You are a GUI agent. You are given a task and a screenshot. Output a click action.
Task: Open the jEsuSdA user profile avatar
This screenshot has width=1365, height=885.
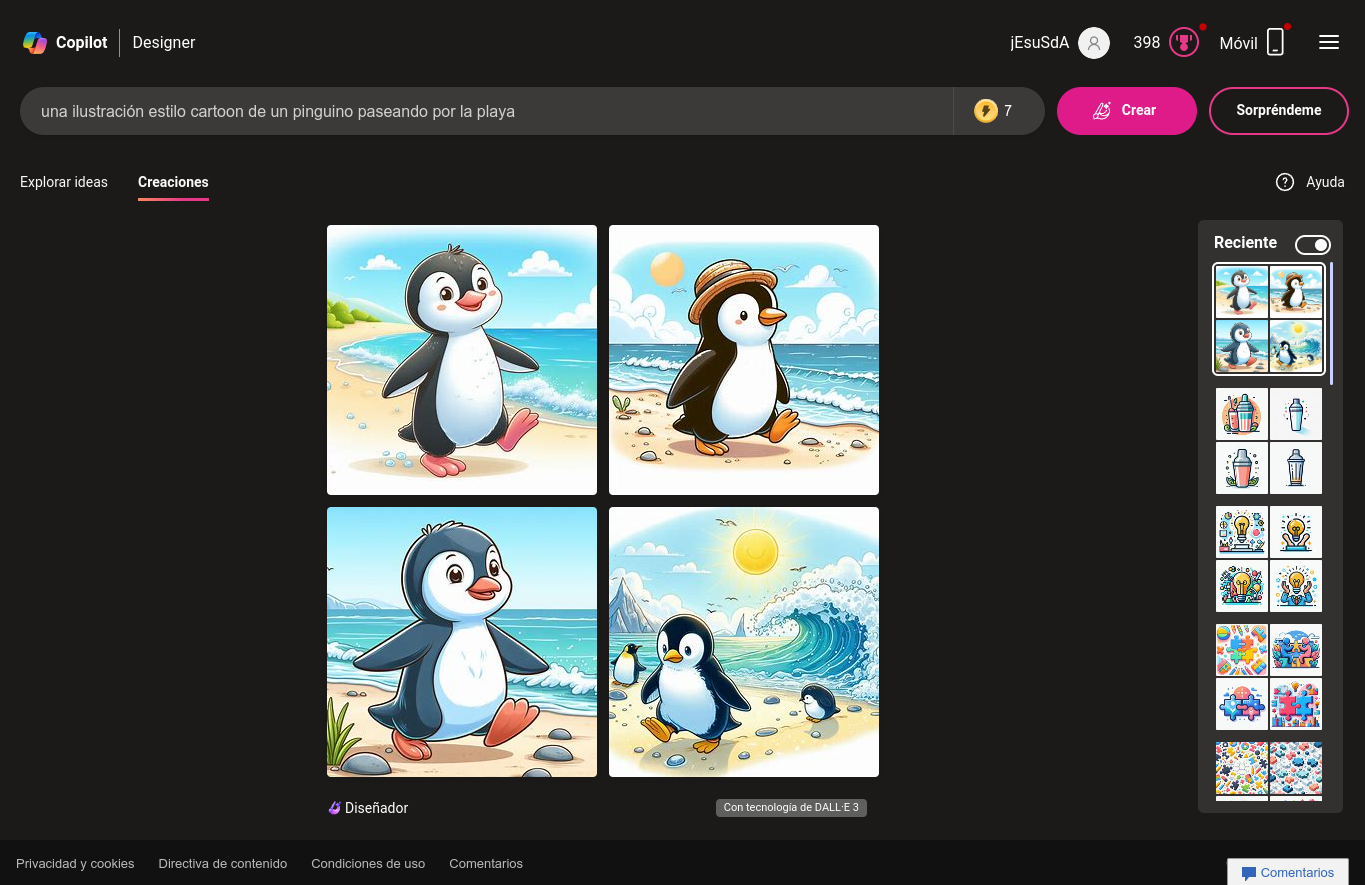coord(1094,43)
